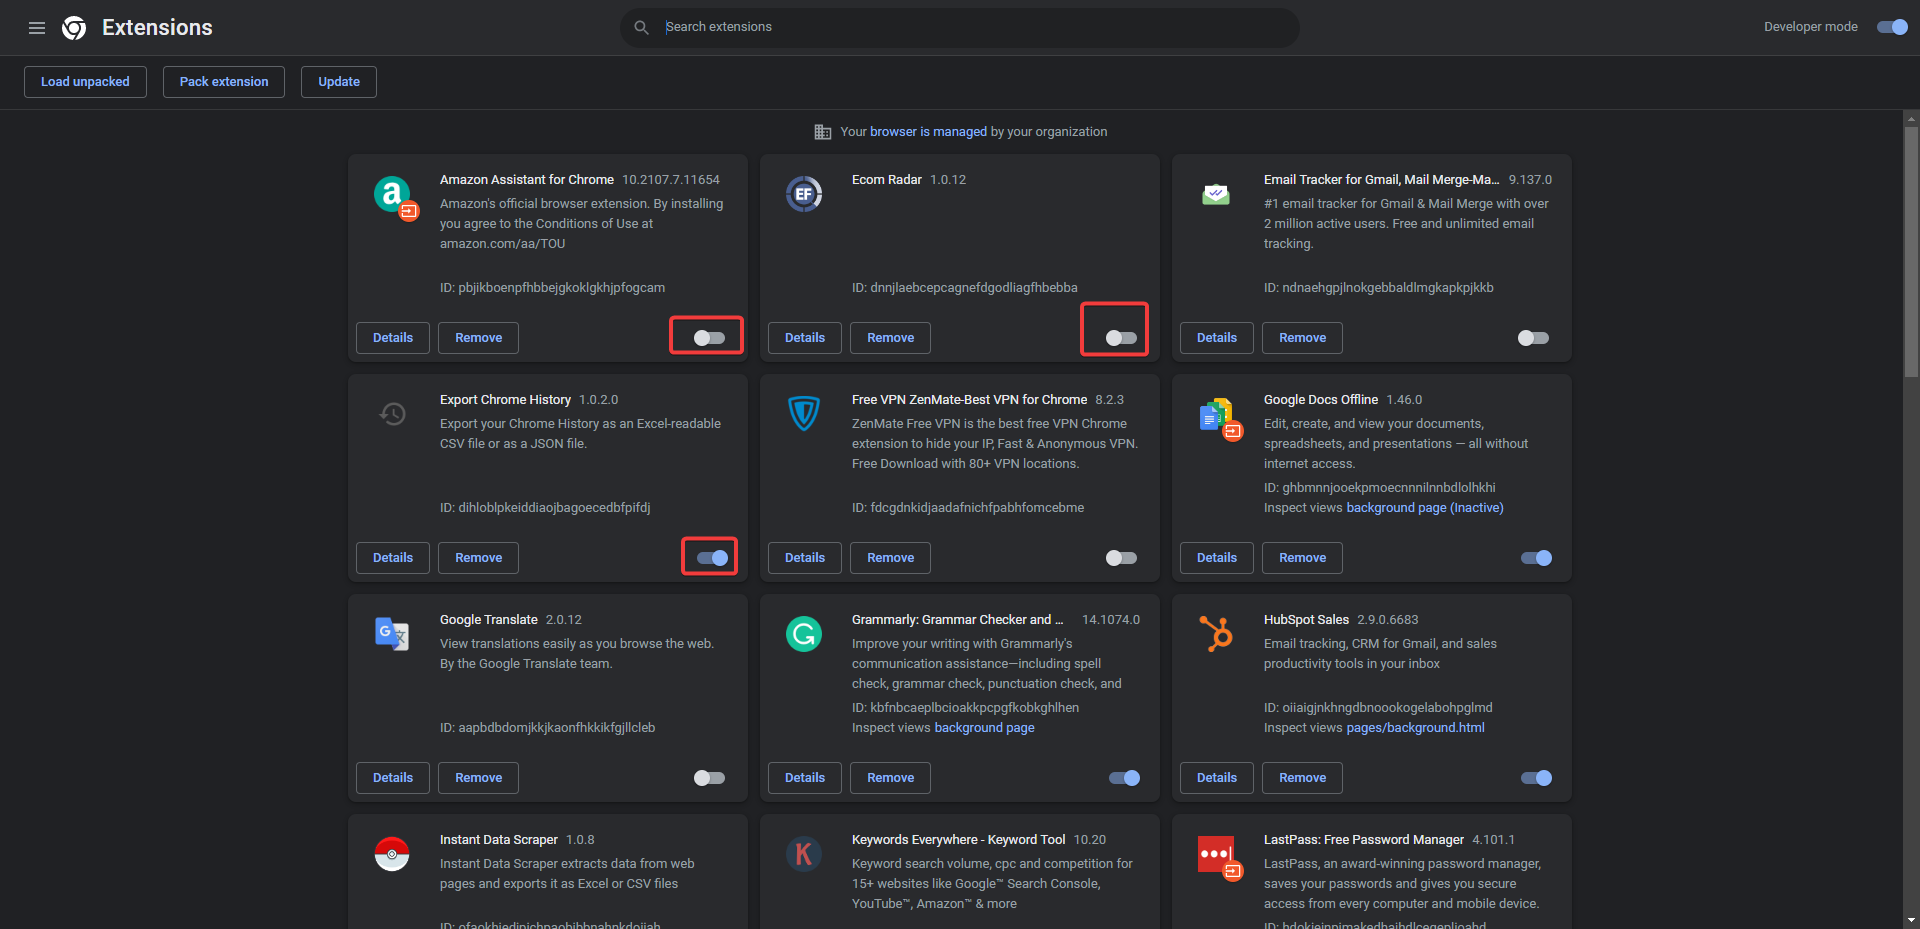Remove Free VPN ZenMate extension
The width and height of the screenshot is (1920, 929).
coord(890,558)
